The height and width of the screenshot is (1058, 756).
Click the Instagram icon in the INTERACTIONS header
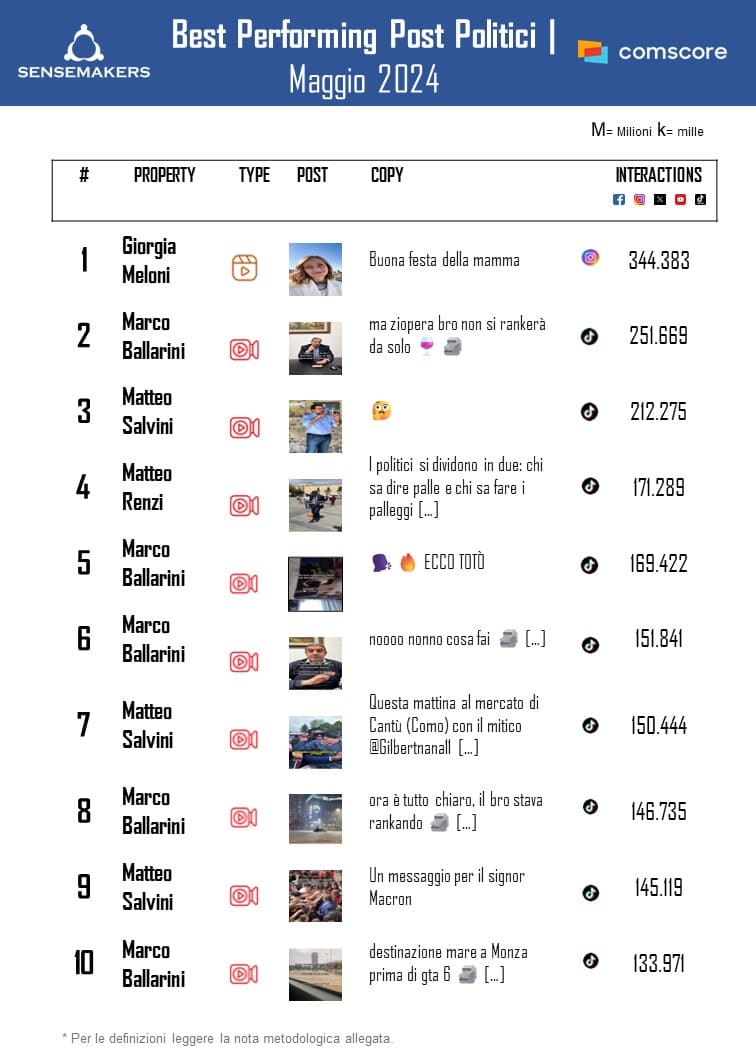[x=639, y=199]
